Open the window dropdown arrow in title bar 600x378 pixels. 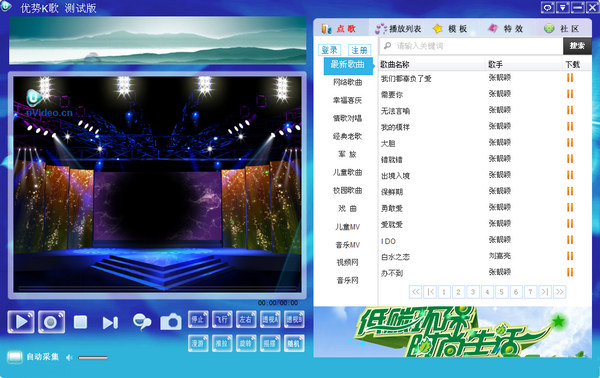click(x=562, y=7)
